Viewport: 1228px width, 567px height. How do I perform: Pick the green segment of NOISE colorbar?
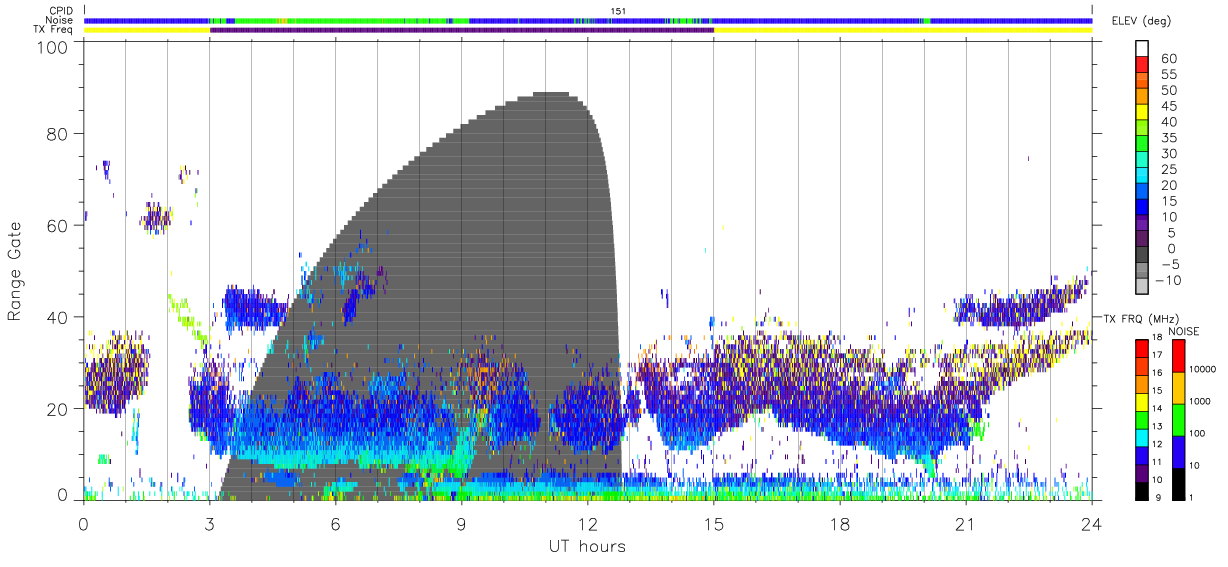(1179, 418)
